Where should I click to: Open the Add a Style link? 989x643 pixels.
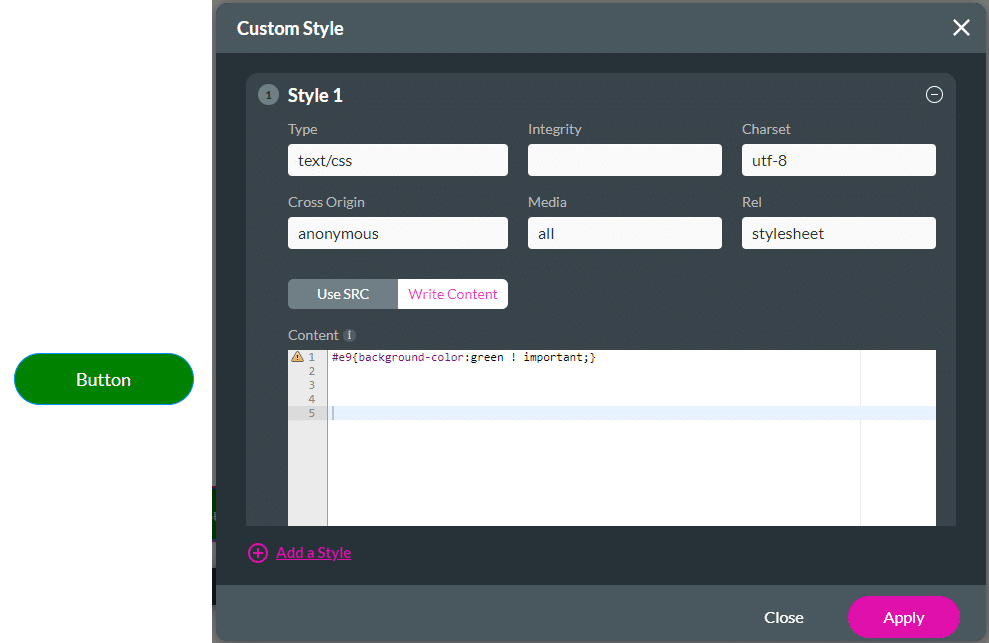coord(313,553)
